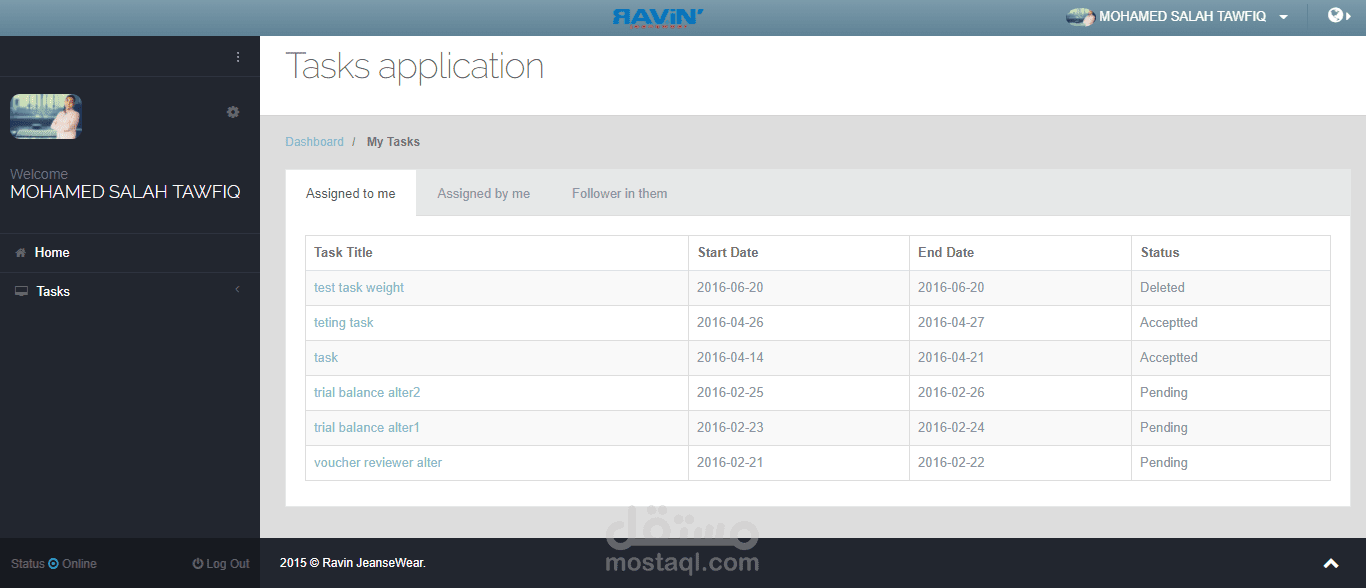Click the Online status circle icon
This screenshot has width=1366, height=588.
[x=53, y=564]
